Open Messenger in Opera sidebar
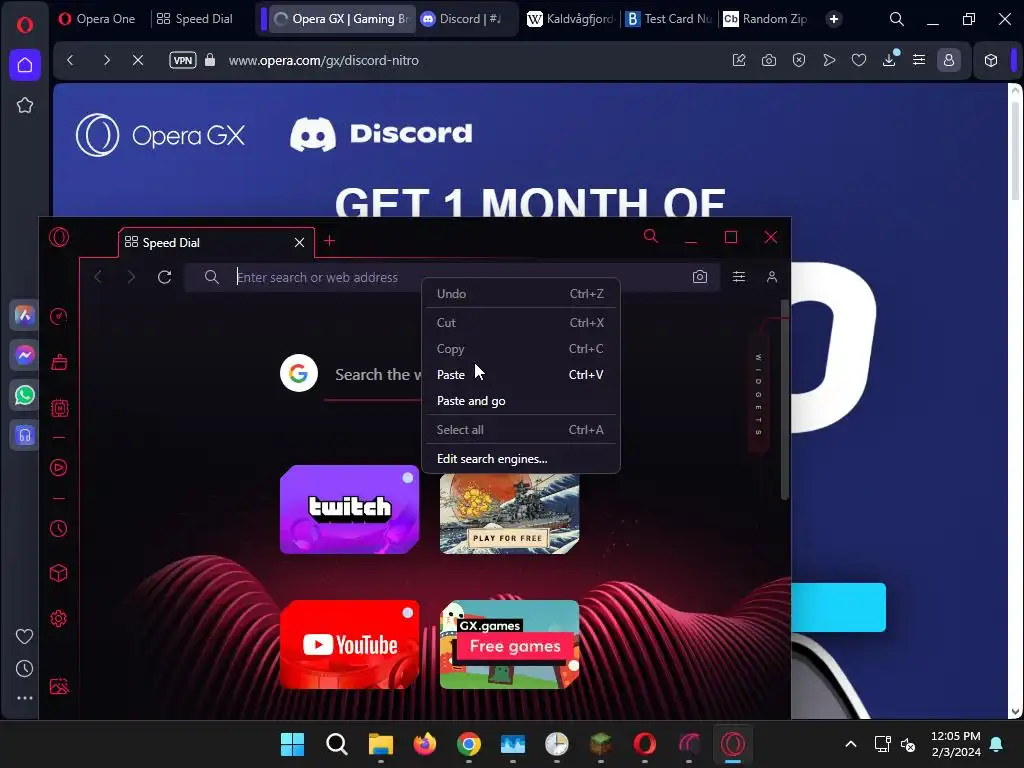Viewport: 1024px width, 768px height. [x=25, y=355]
